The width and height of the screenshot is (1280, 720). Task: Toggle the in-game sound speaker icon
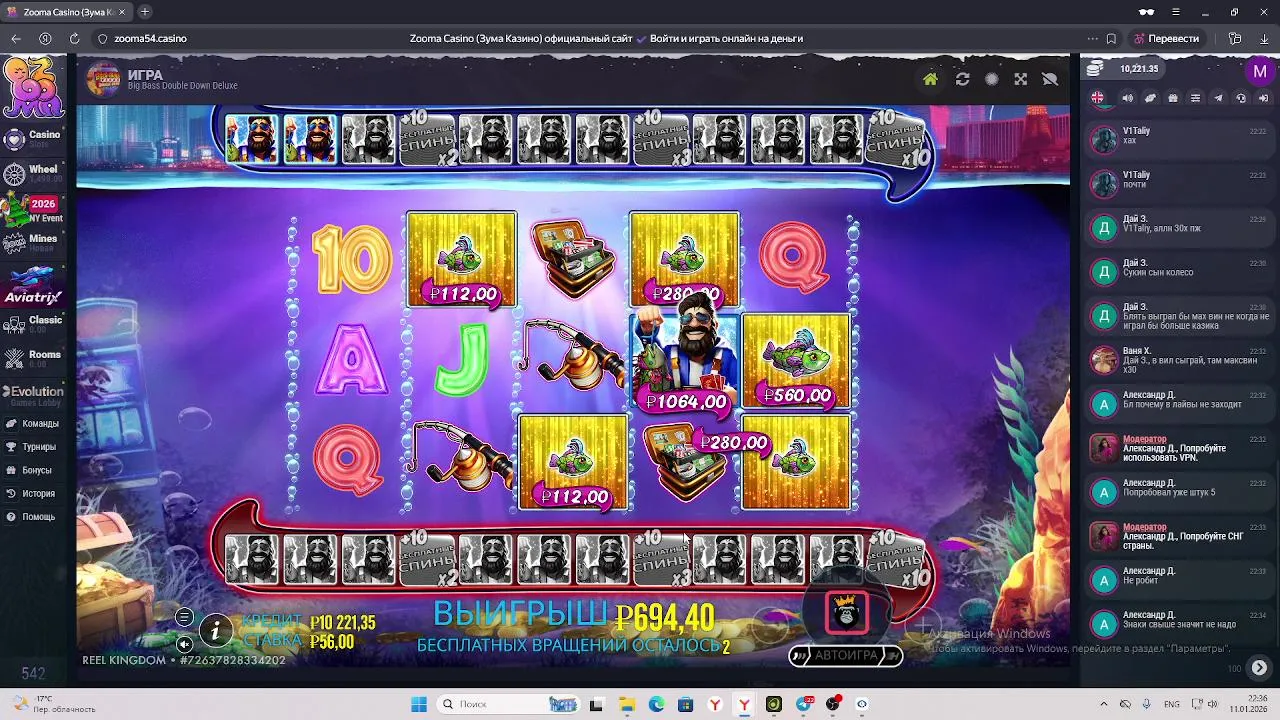[184, 645]
